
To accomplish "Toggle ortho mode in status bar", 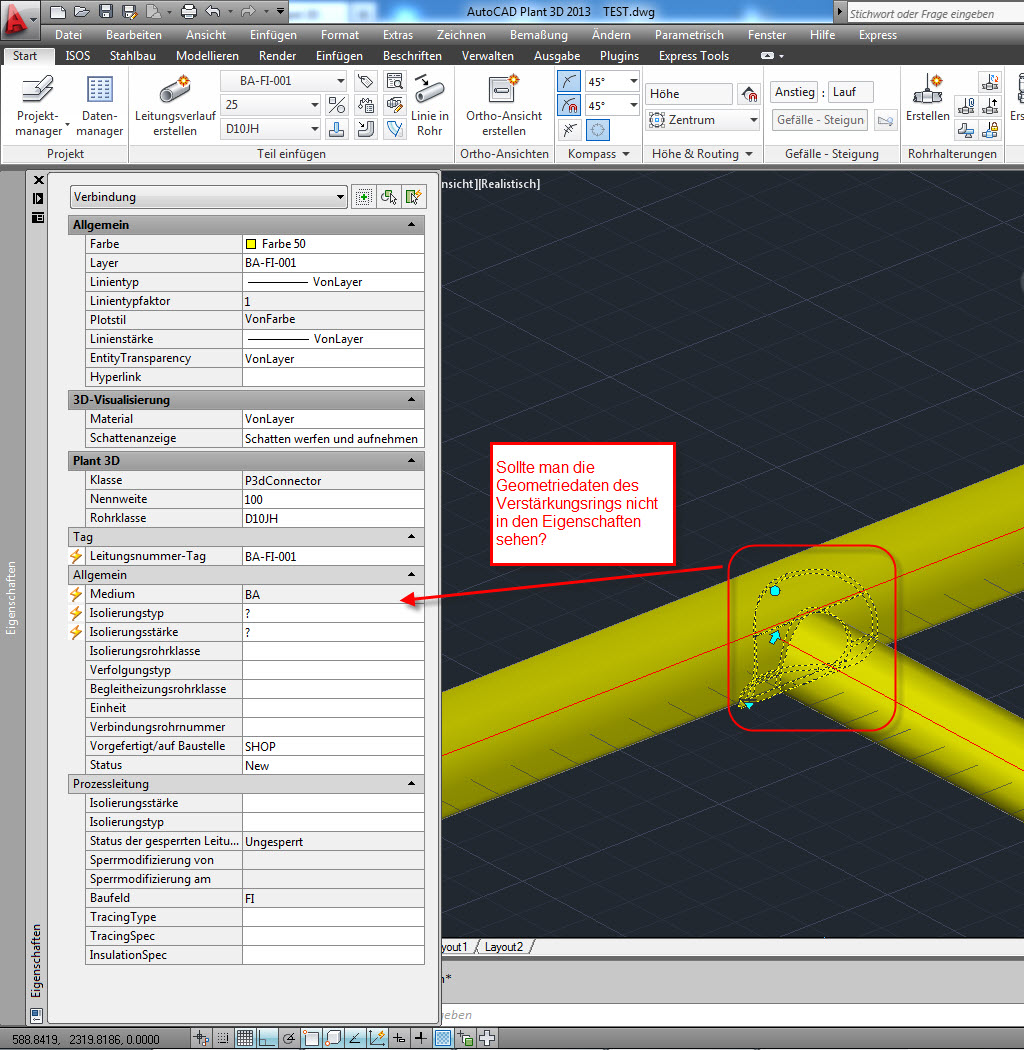I will pos(267,1039).
